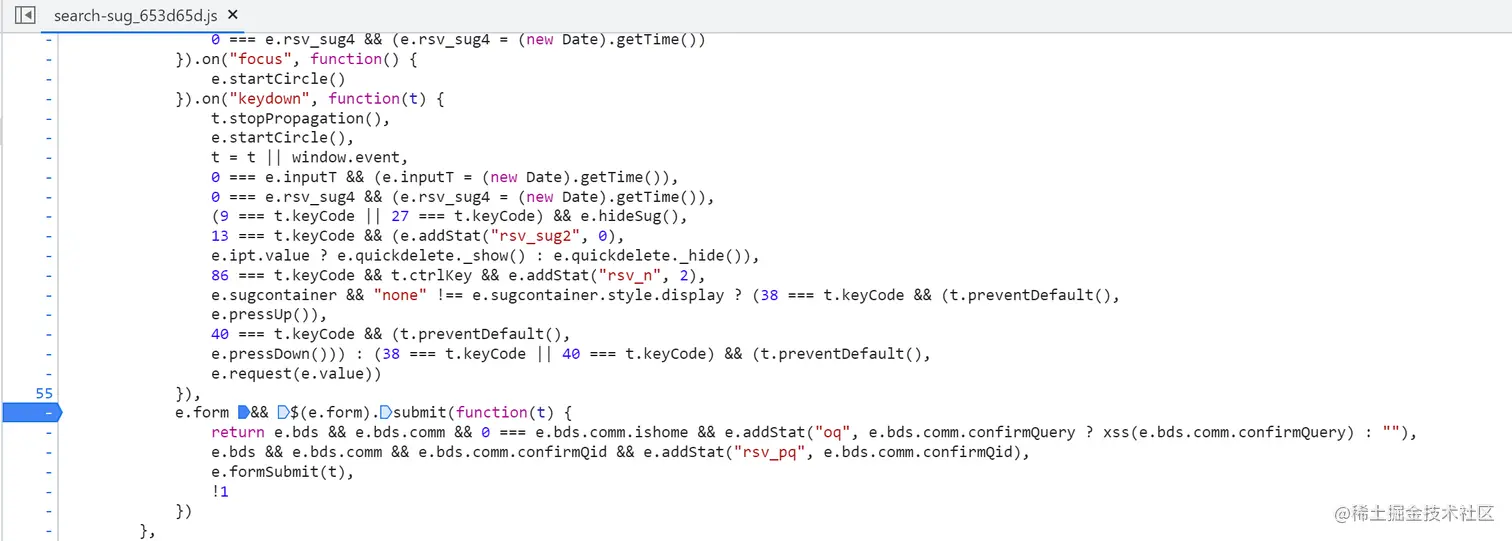Toggle the file navigator sidebar icon
Viewport: 1512px width, 541px height.
(x=26, y=15)
